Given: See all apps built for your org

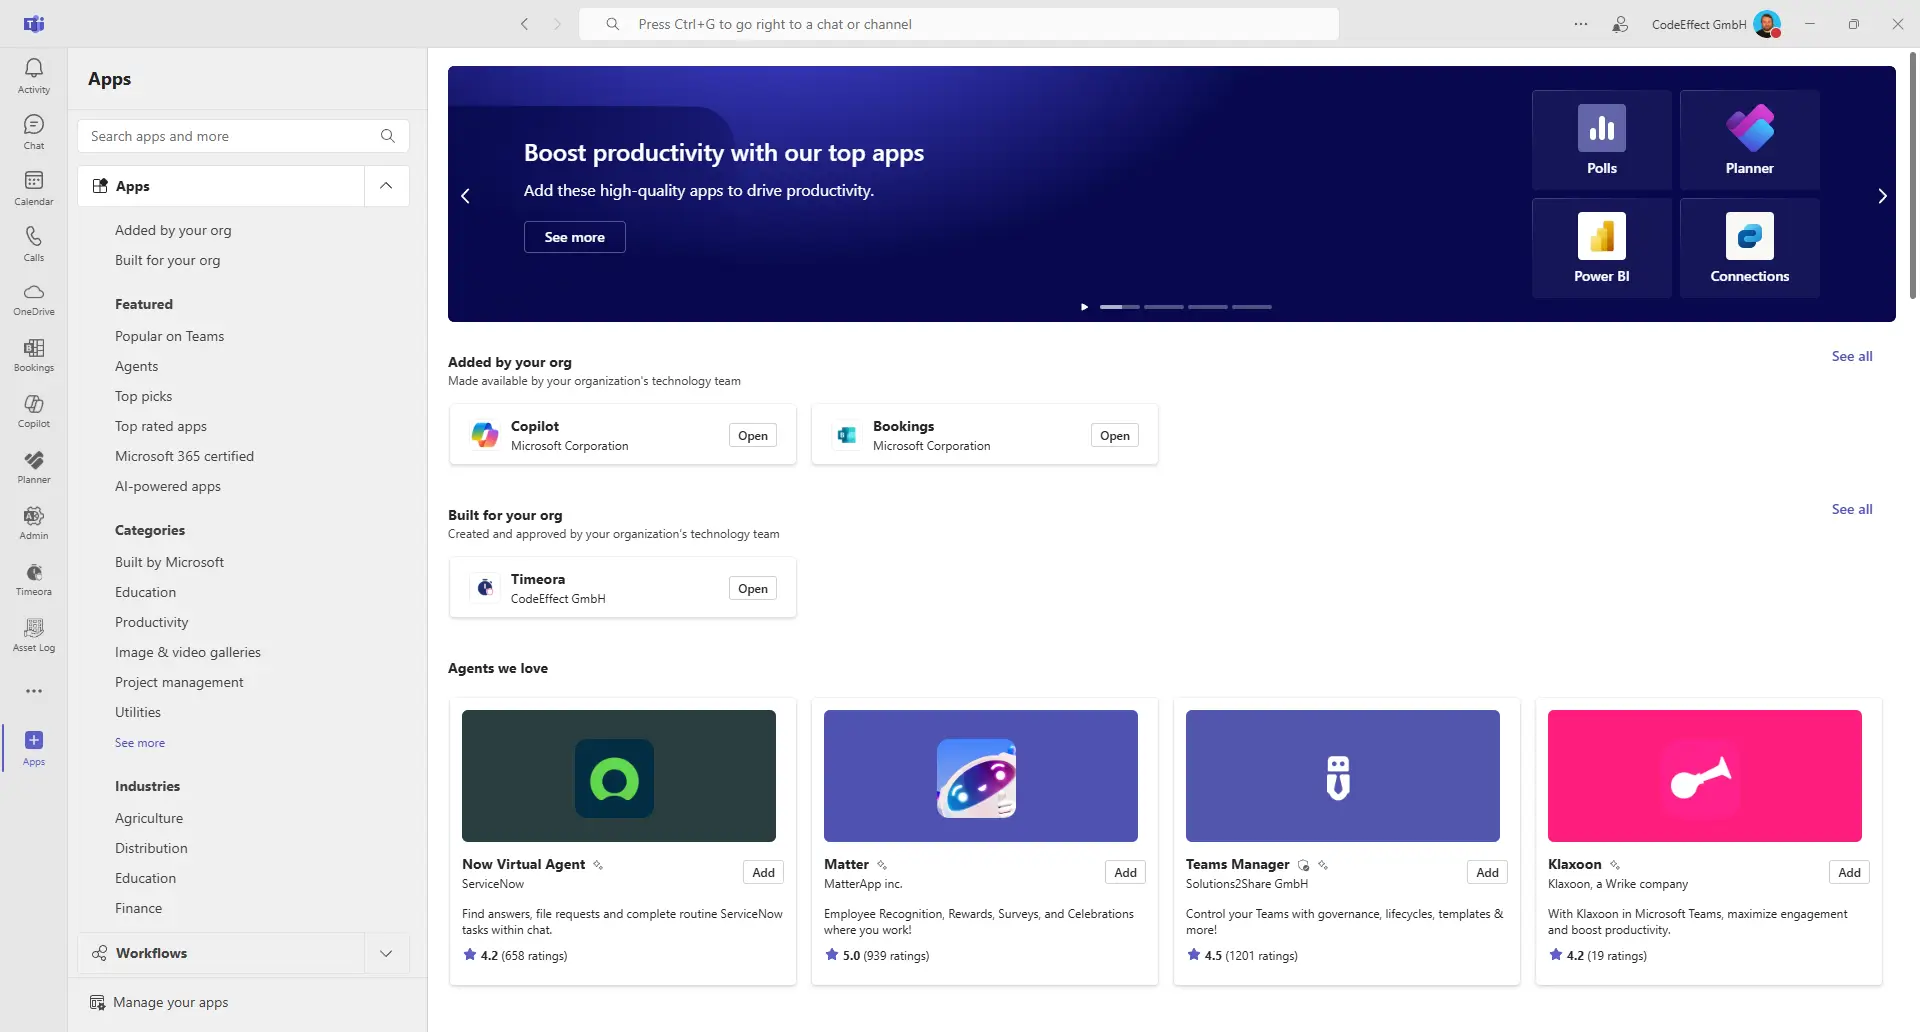Looking at the screenshot, I should point(1852,509).
